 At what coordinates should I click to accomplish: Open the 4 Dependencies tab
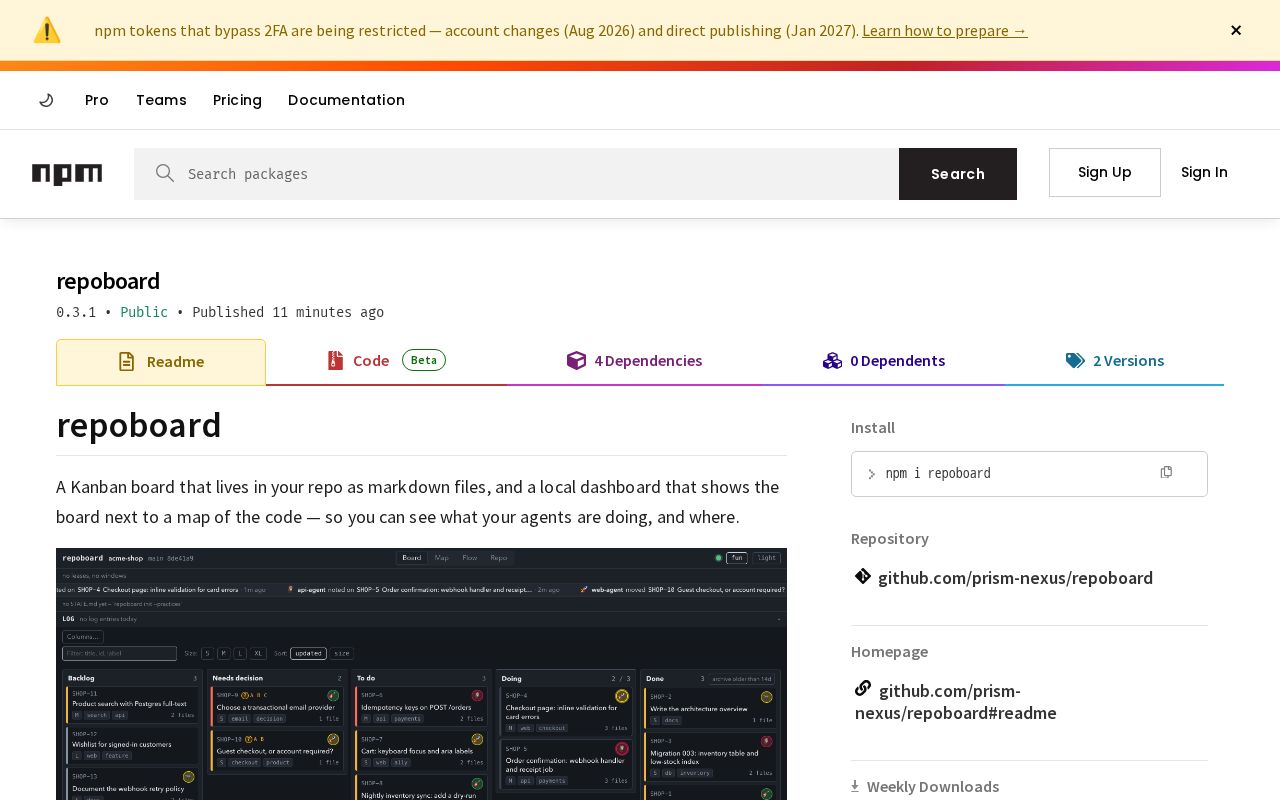pos(634,361)
